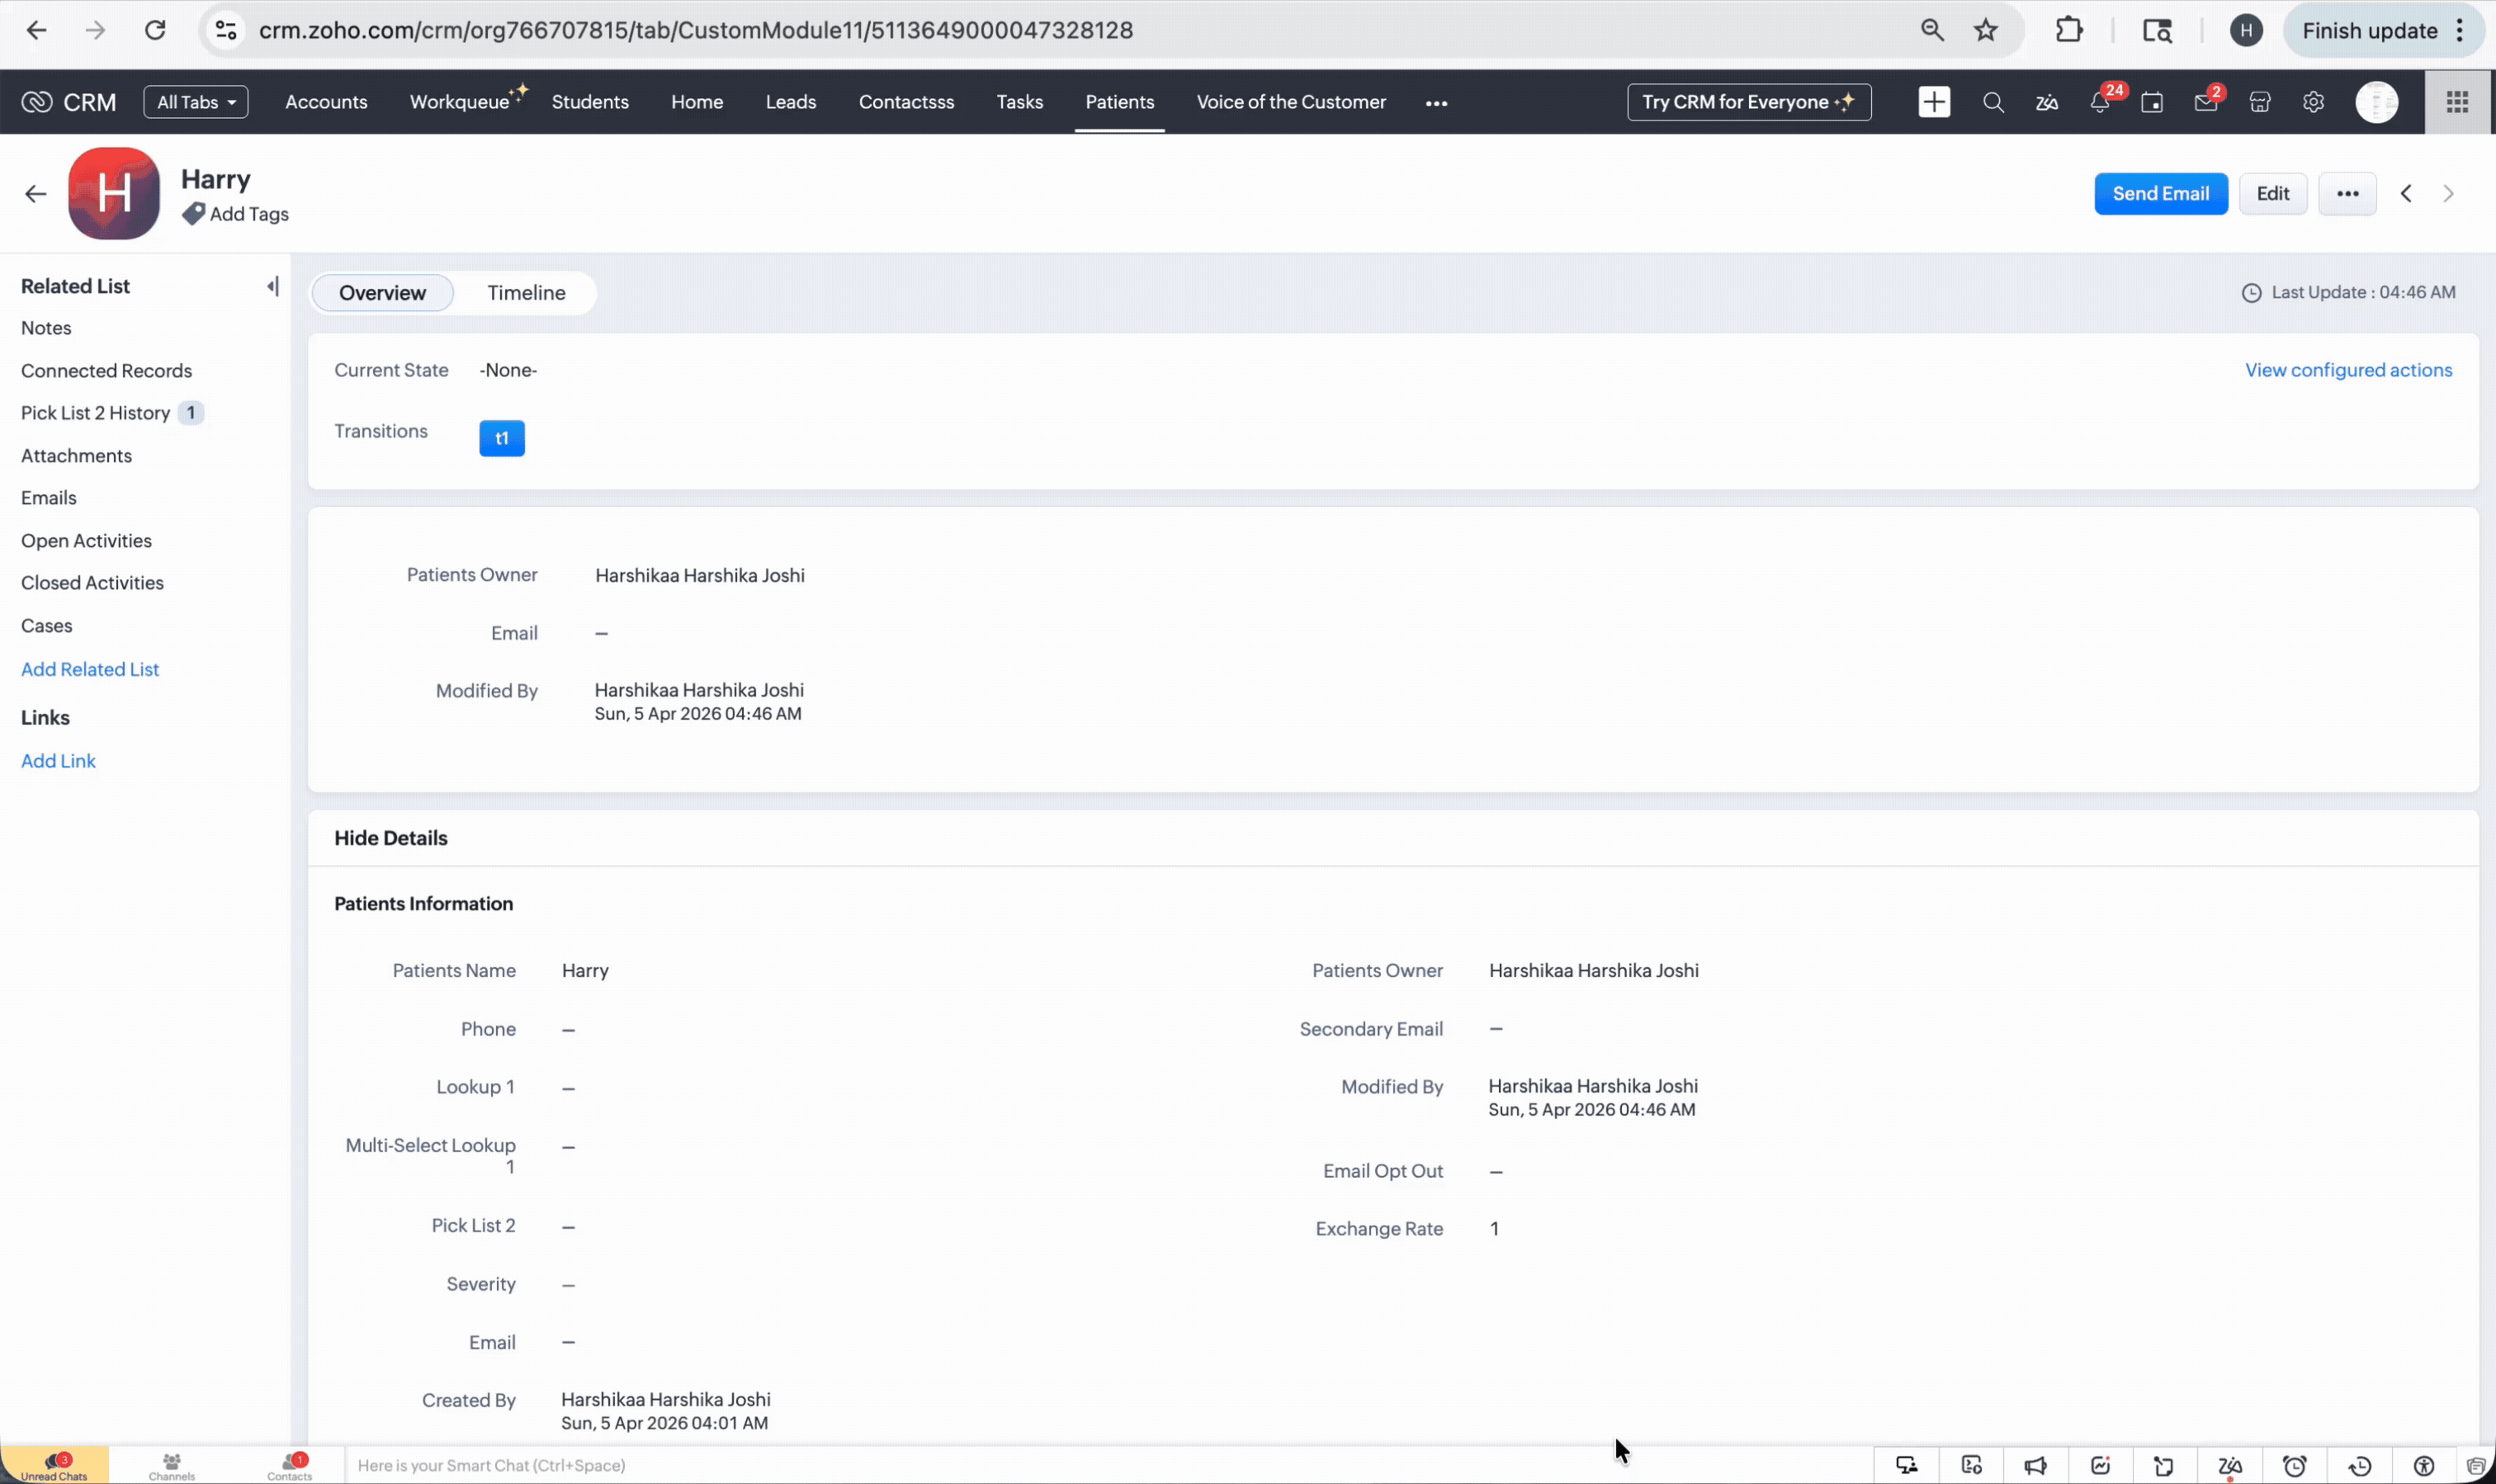
Task: Click View configured actions link
Action: [x=2347, y=370]
